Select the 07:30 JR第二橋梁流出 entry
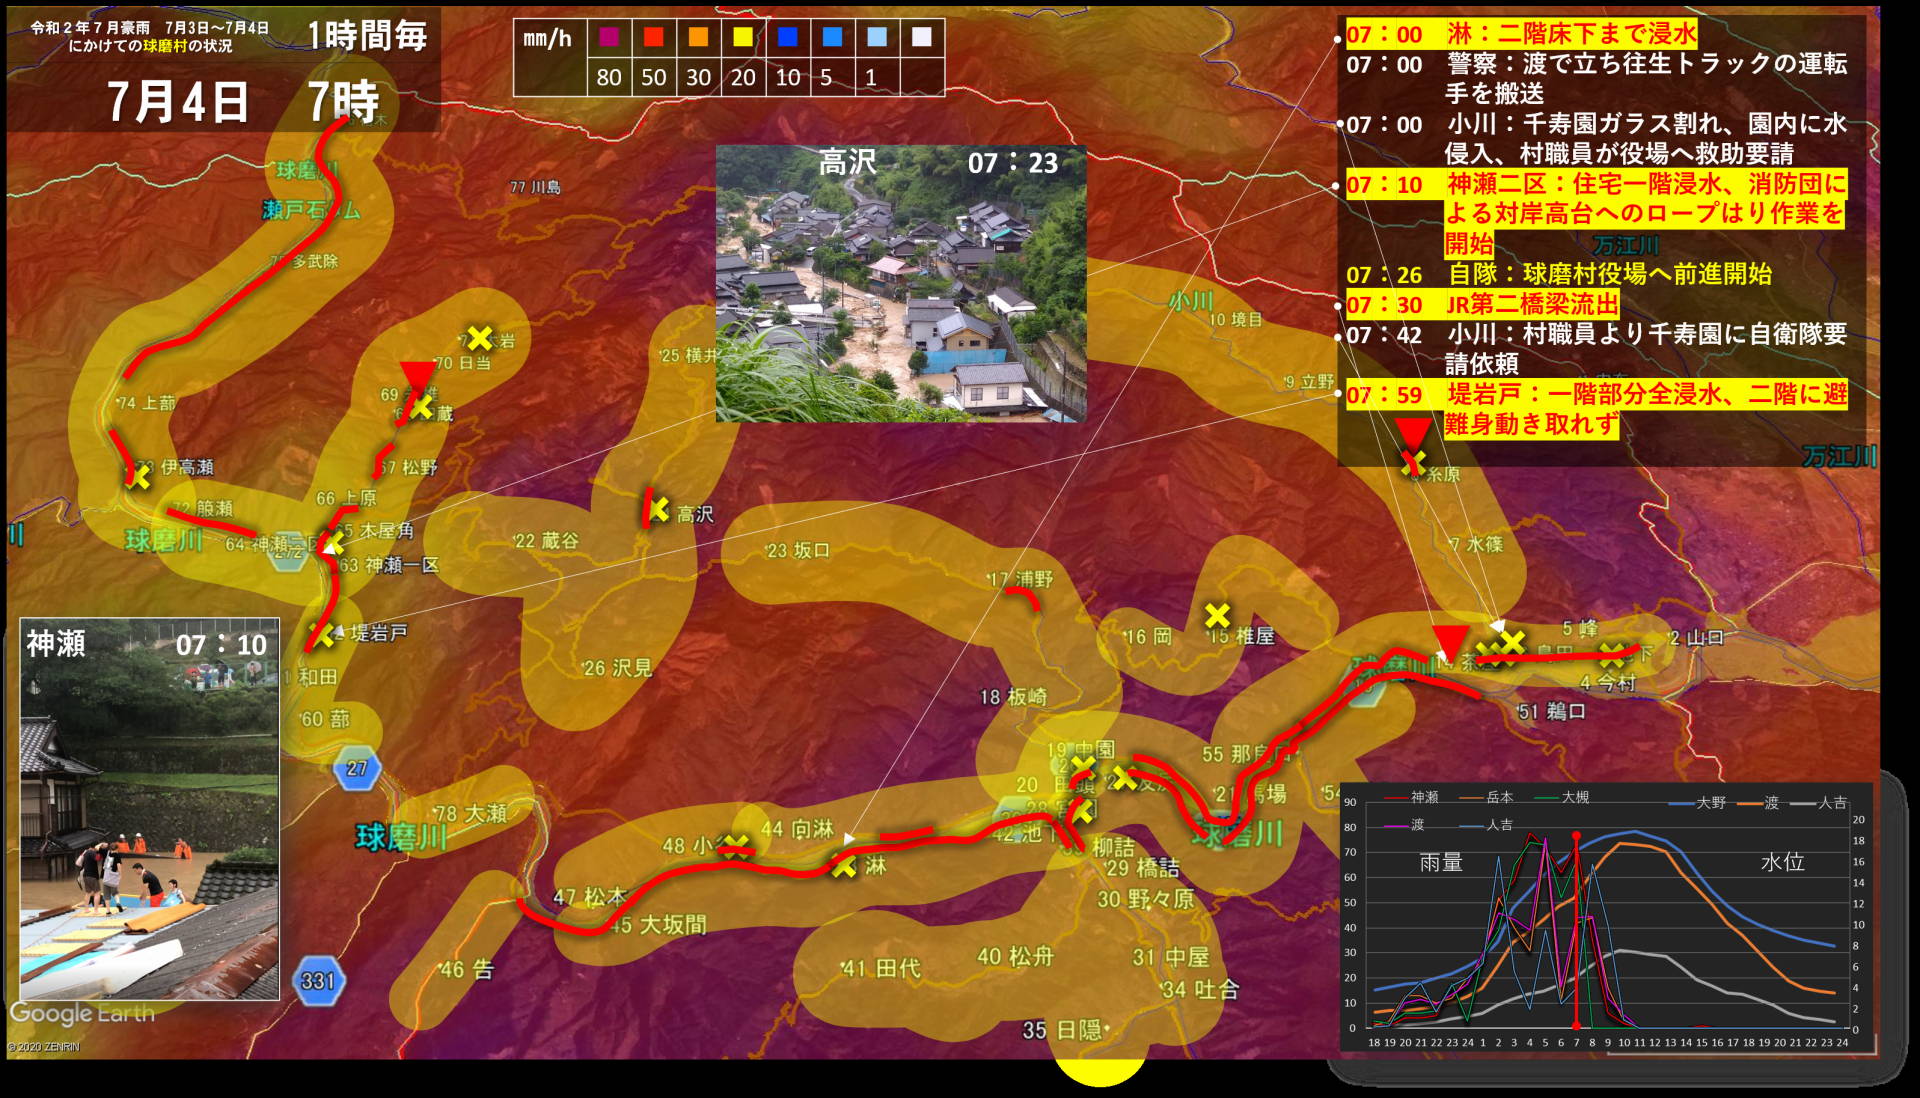Screen dimensions: 1920x1098 (x=1482, y=304)
